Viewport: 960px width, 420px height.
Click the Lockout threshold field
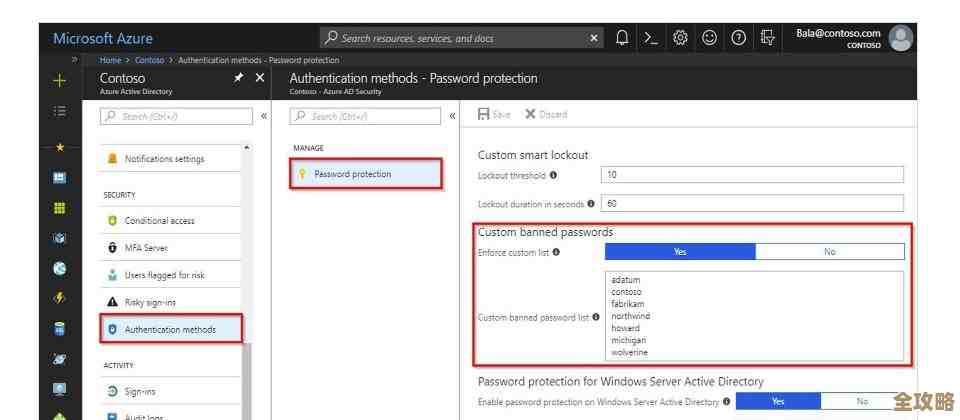point(752,174)
